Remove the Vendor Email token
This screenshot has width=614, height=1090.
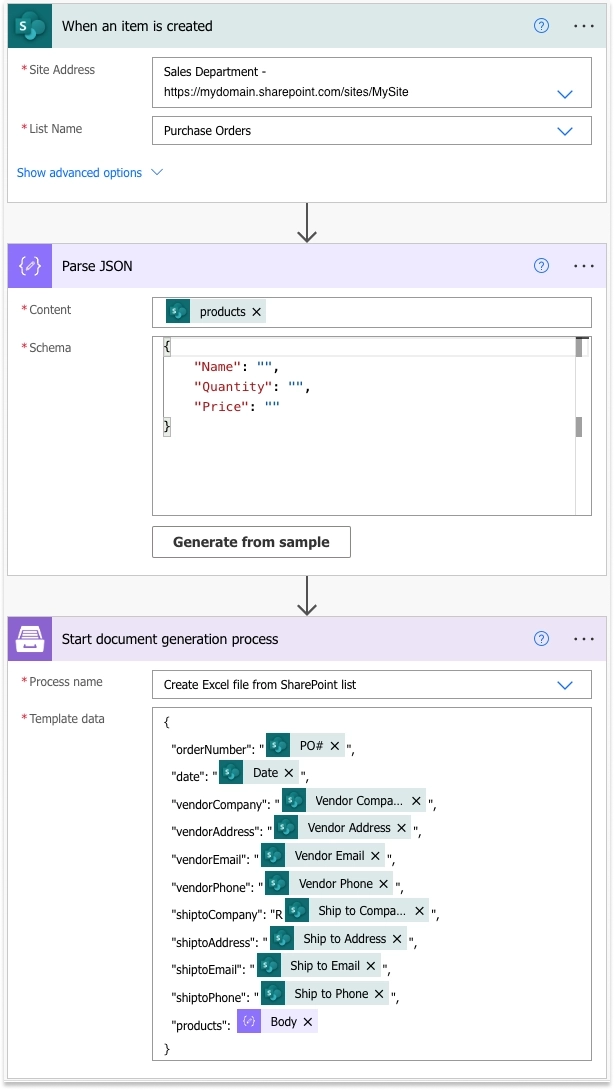click(x=375, y=856)
